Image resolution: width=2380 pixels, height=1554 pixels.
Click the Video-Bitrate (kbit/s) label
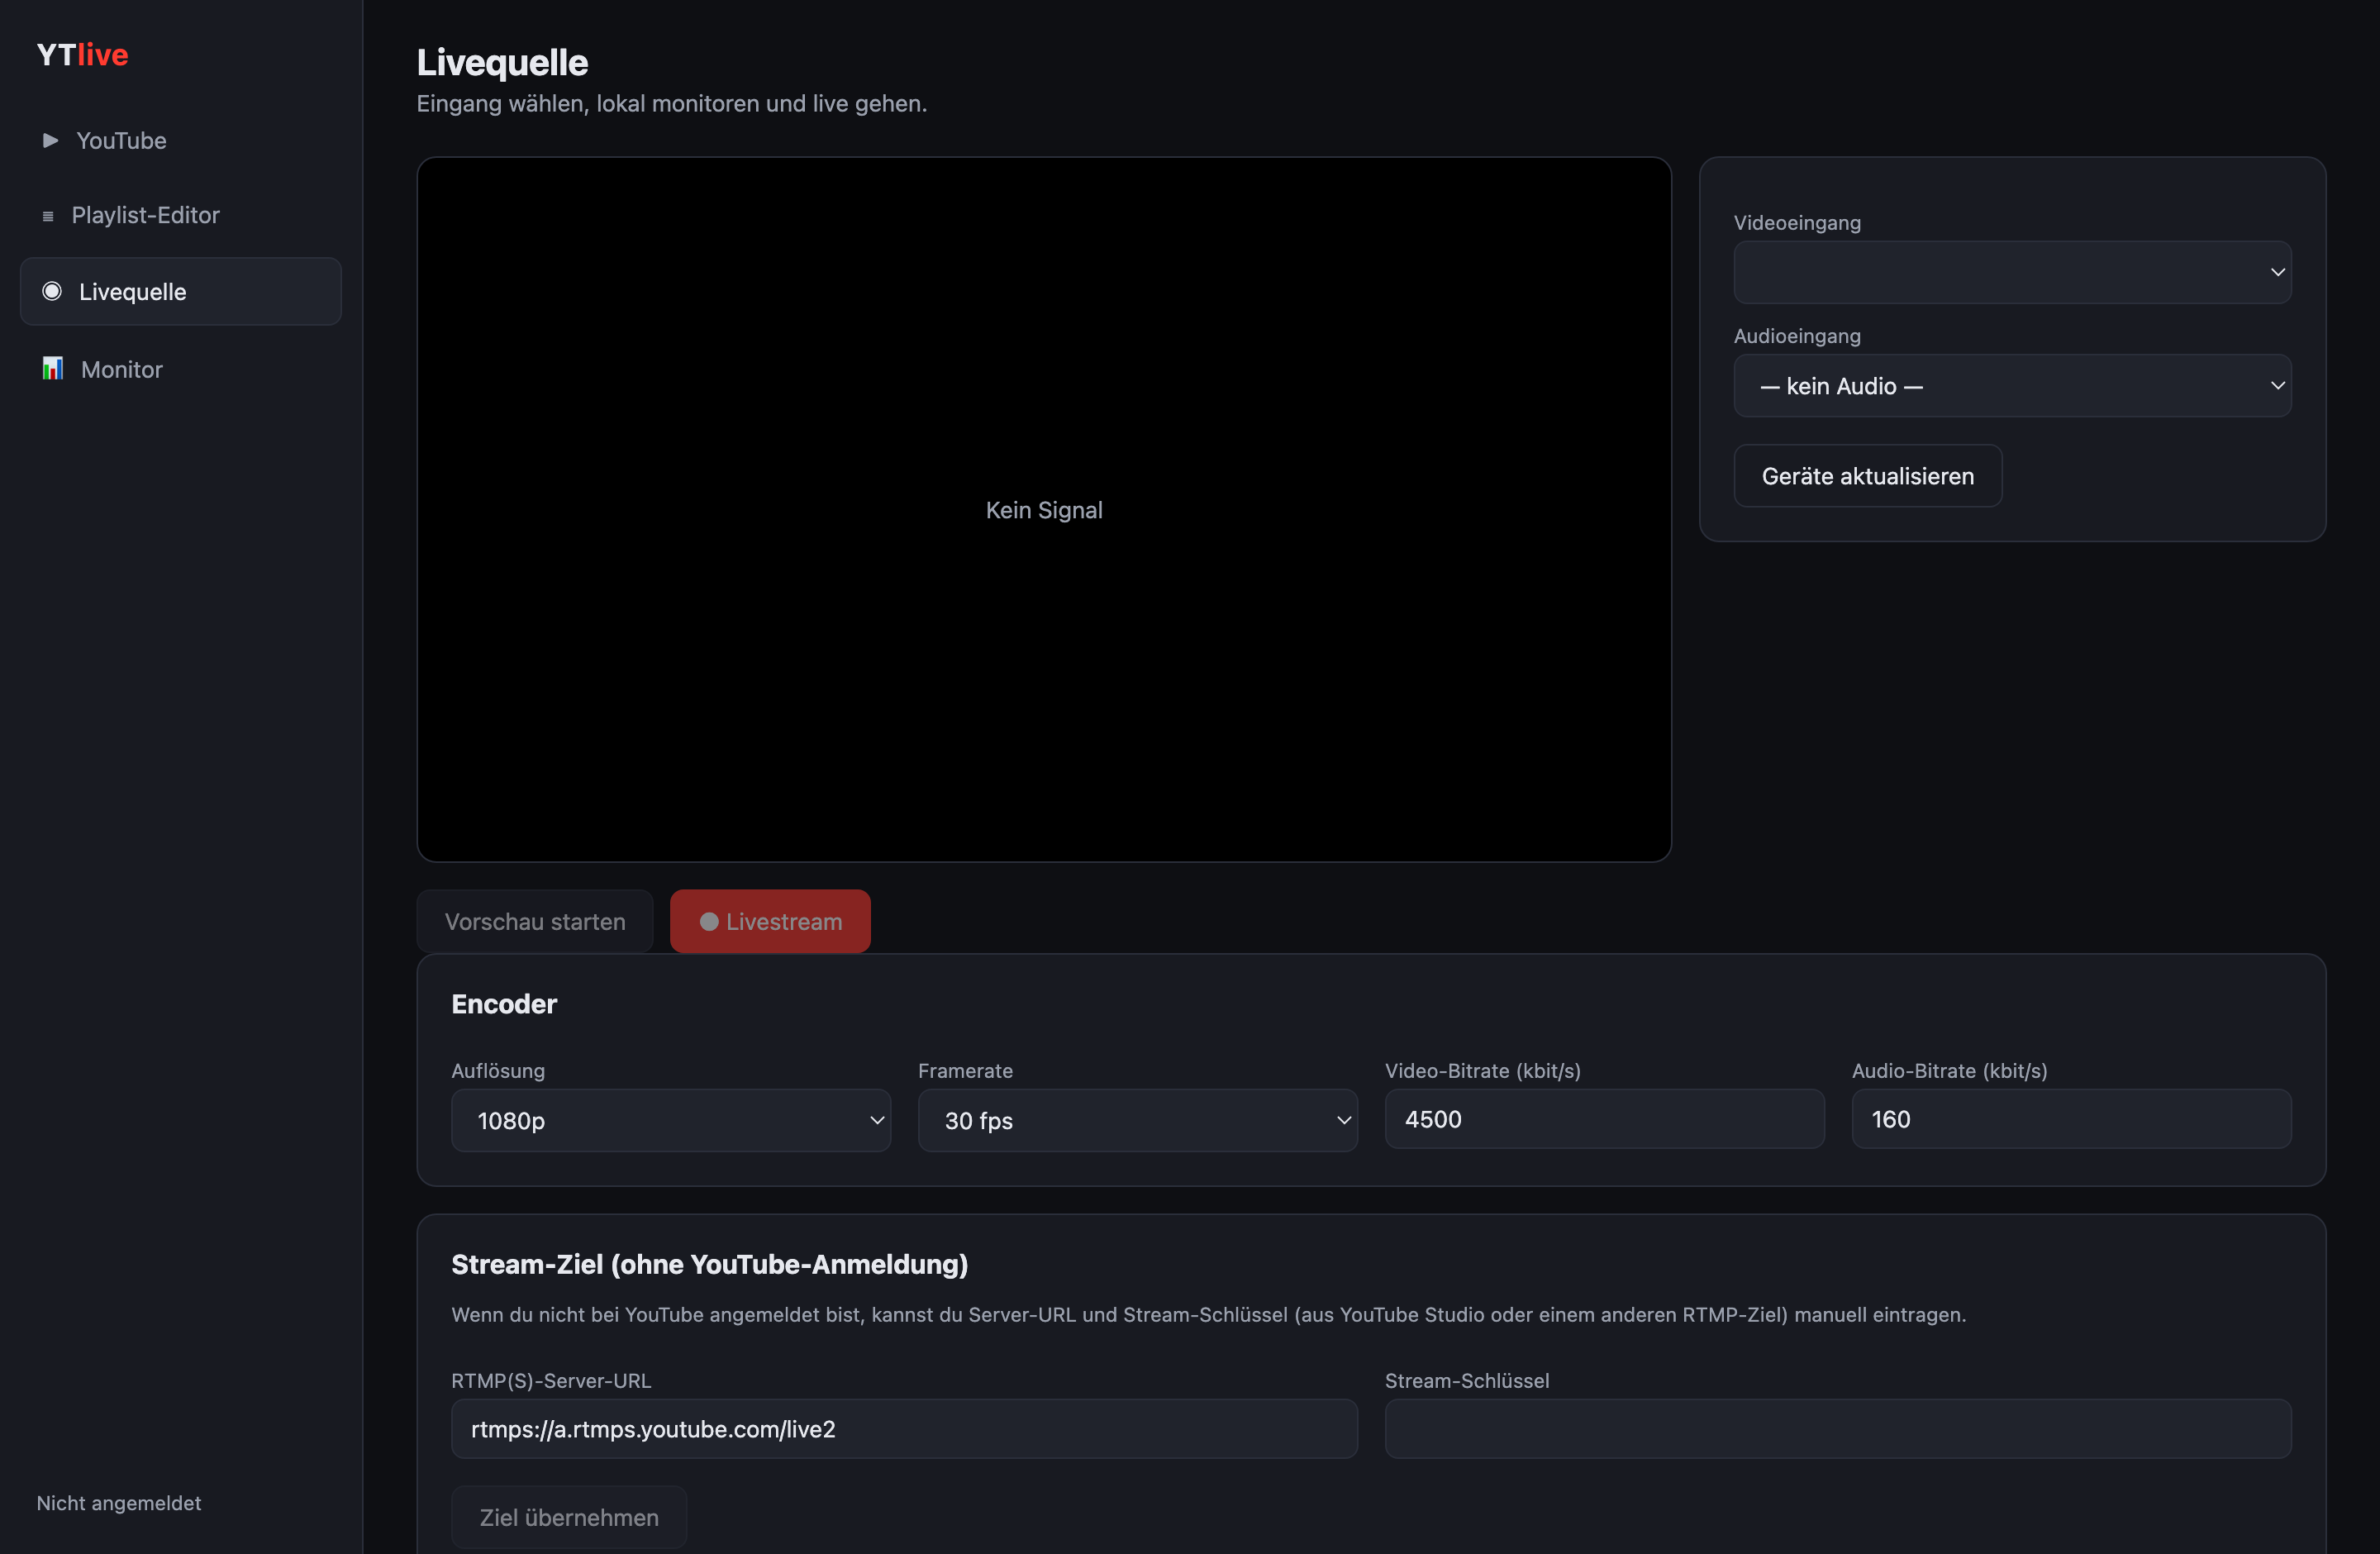[x=1483, y=1071]
